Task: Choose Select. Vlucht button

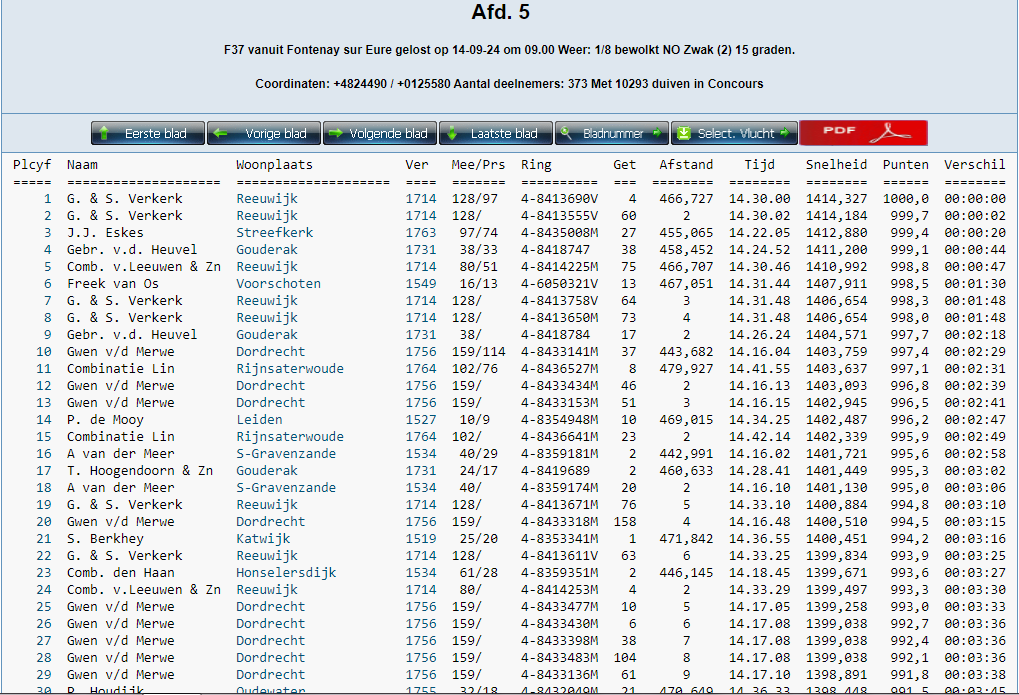Action: tap(734, 133)
